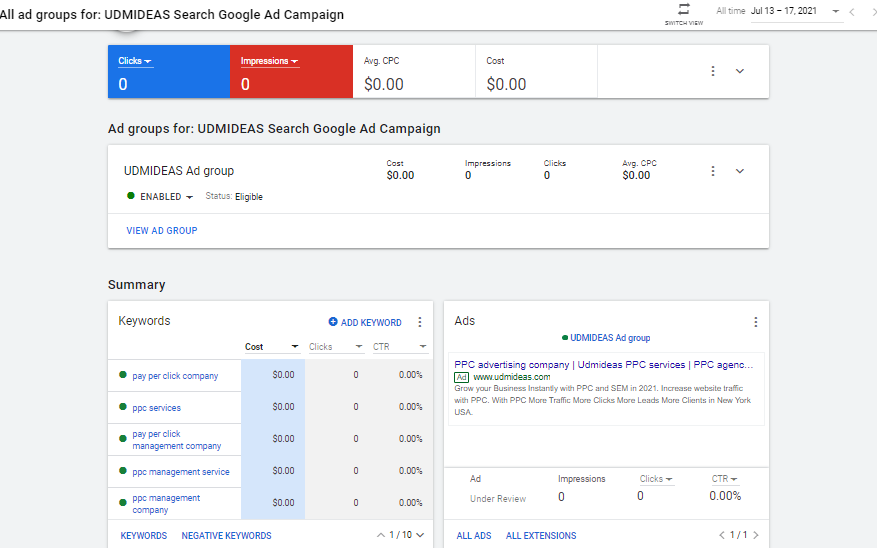Open the date range dropdown

(836, 11)
